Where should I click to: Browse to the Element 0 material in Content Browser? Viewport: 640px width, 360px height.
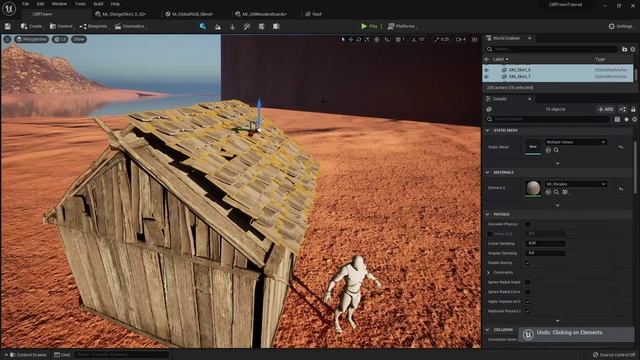556,192
